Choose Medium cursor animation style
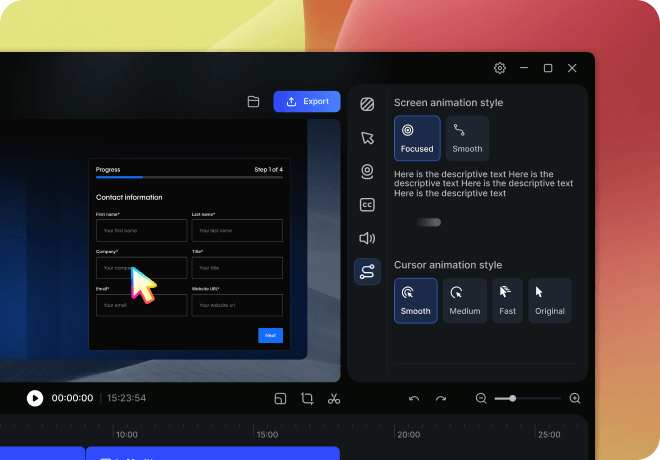This screenshot has height=460, width=660. [465, 300]
